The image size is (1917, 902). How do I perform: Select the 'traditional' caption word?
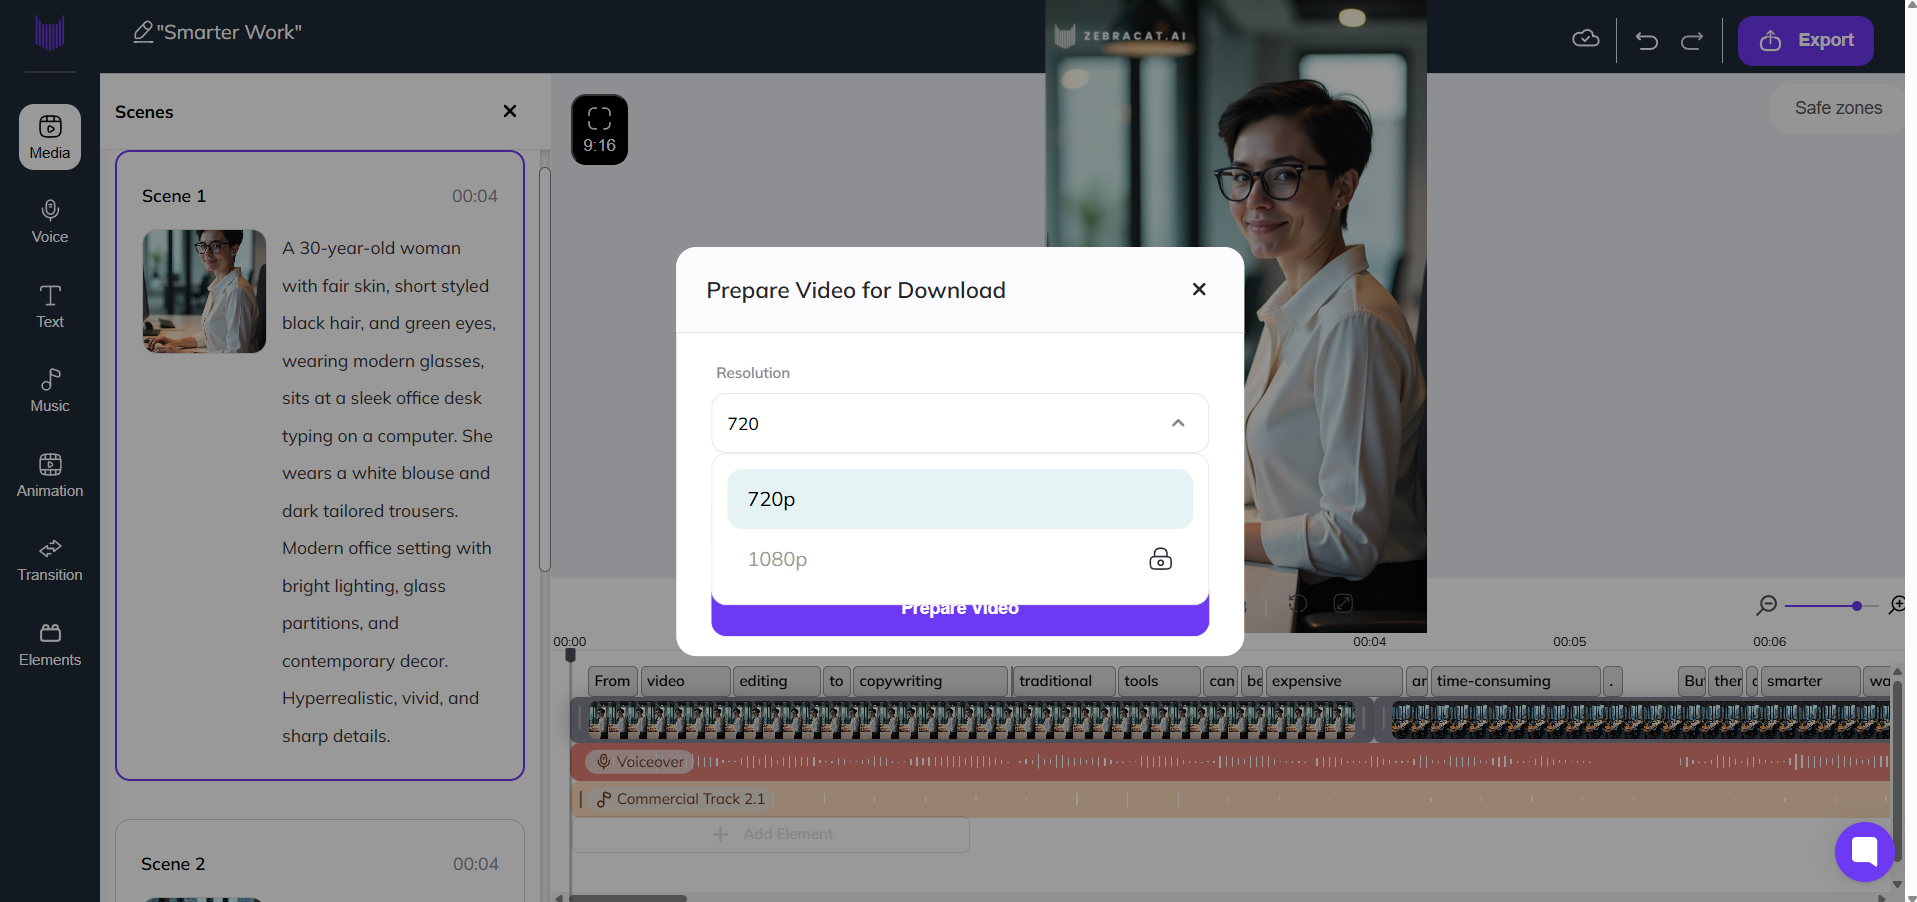pyautogui.click(x=1064, y=681)
